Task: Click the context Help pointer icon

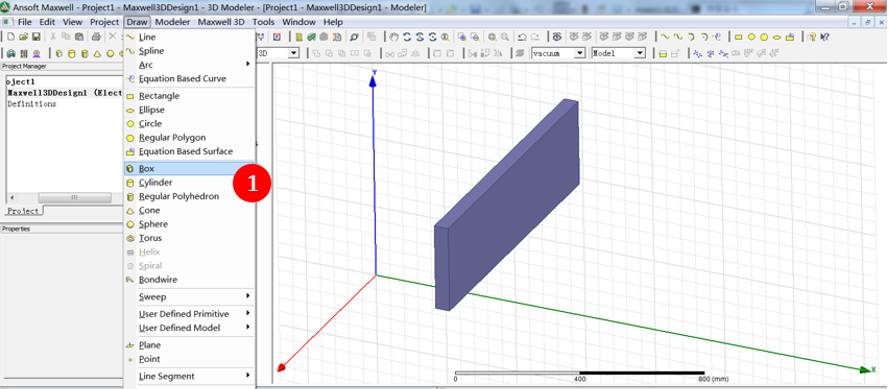Action: click(825, 37)
